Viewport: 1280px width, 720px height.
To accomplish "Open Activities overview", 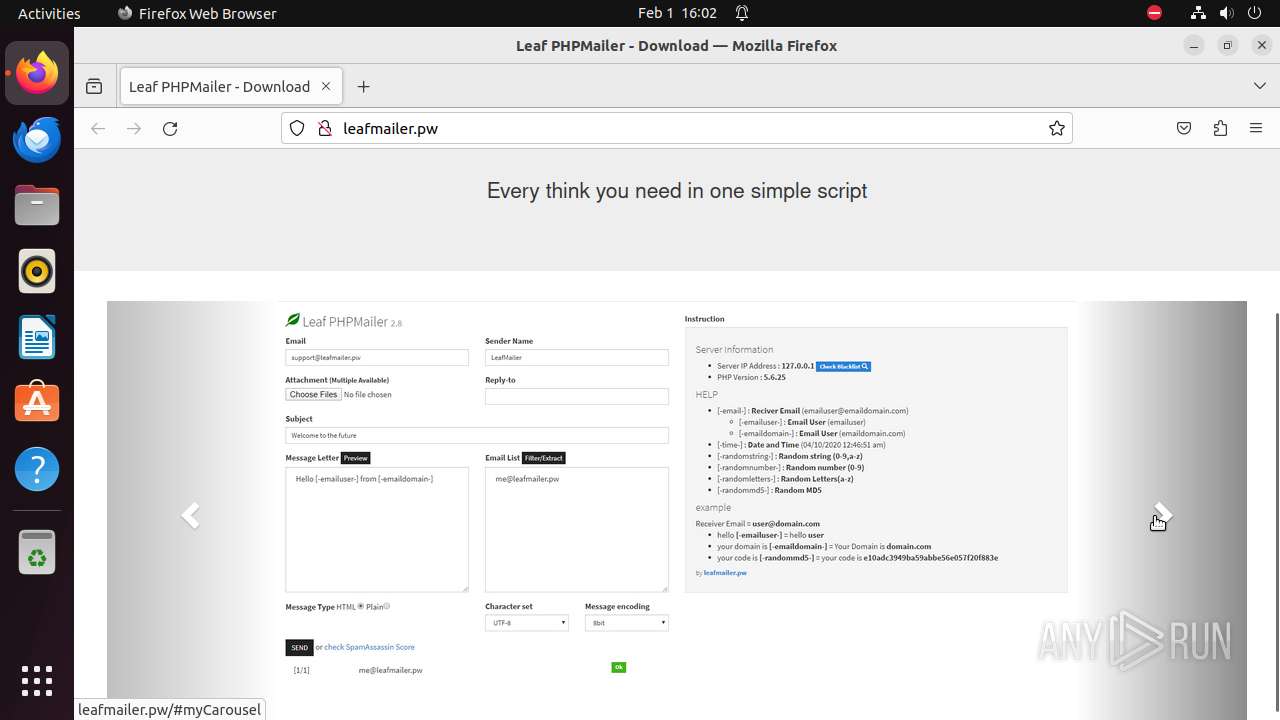I will coord(49,13).
